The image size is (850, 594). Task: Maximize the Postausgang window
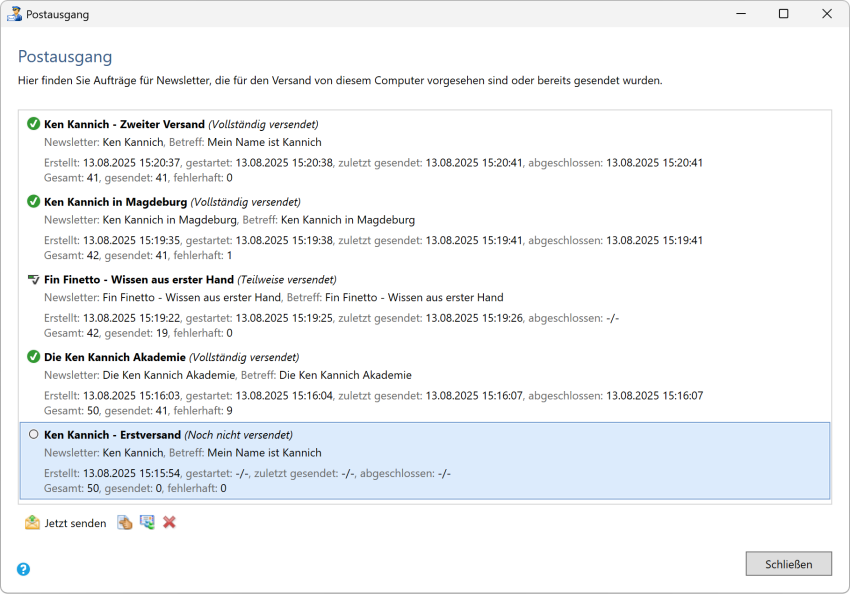coord(783,14)
